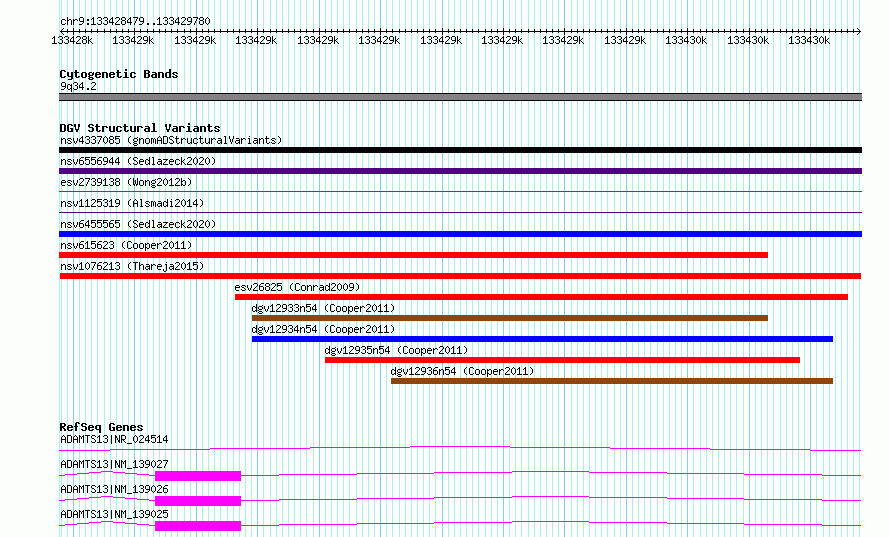This screenshot has width=890, height=537.
Task: Select the magenta exon of NM_139025
Action: (198, 526)
